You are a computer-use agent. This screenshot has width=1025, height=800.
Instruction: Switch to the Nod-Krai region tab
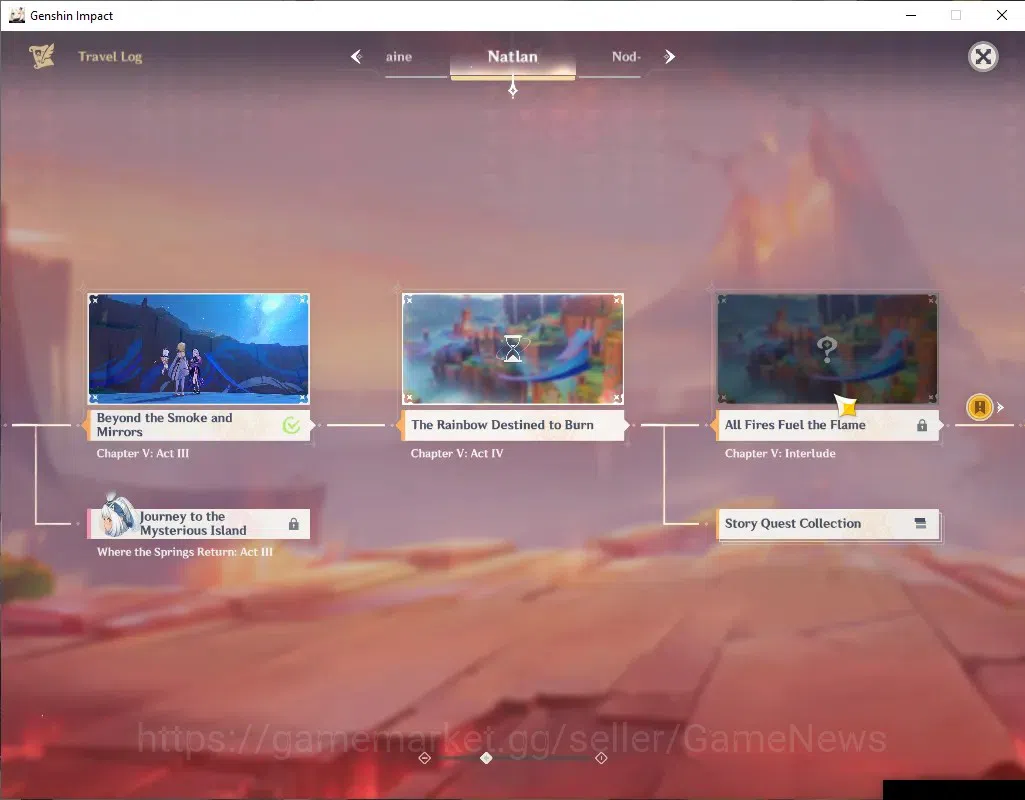626,57
